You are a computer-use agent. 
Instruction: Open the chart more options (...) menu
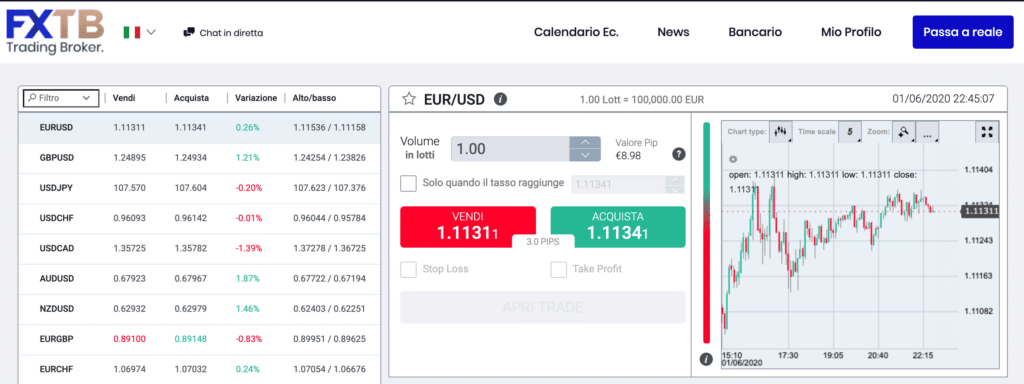[x=928, y=131]
